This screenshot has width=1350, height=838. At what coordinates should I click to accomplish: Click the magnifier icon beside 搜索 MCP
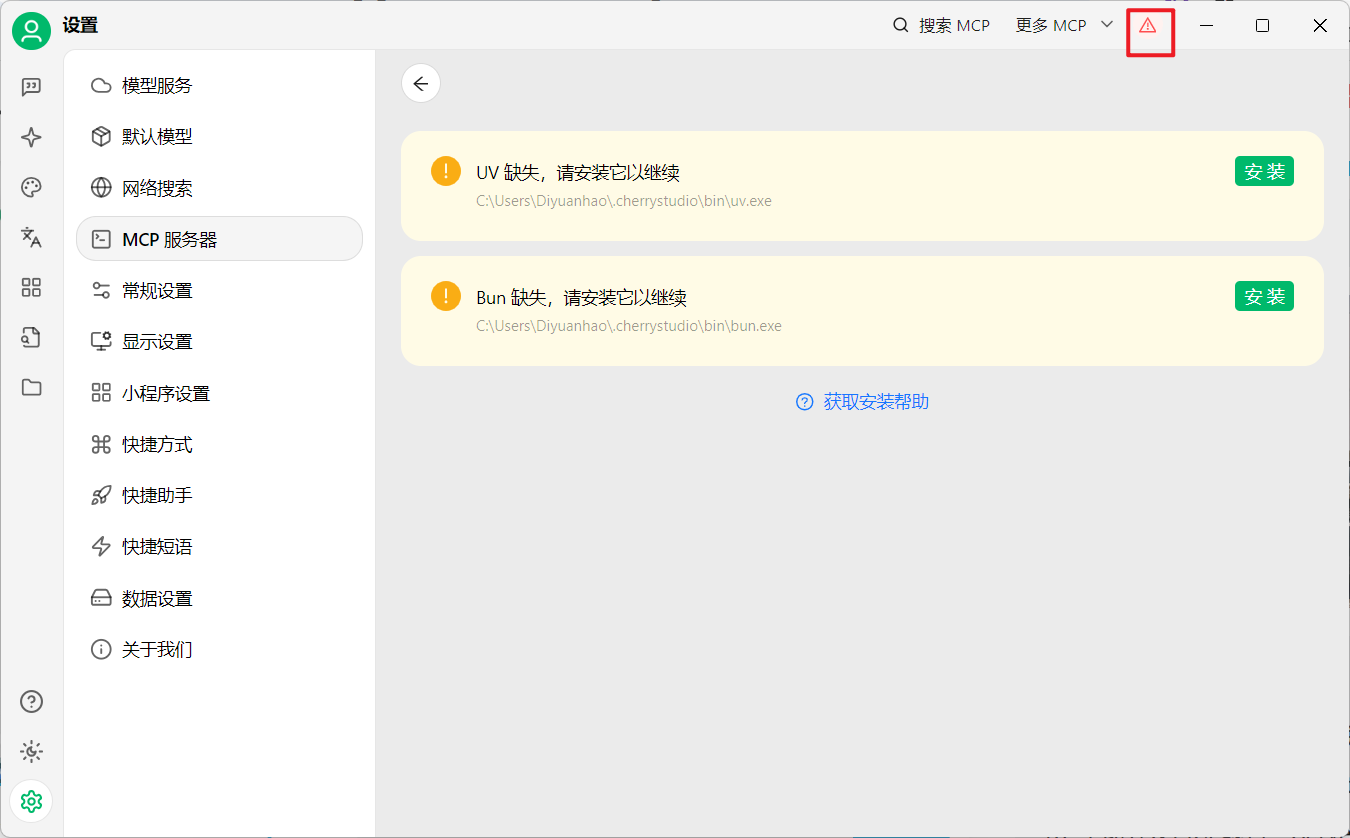pos(901,25)
